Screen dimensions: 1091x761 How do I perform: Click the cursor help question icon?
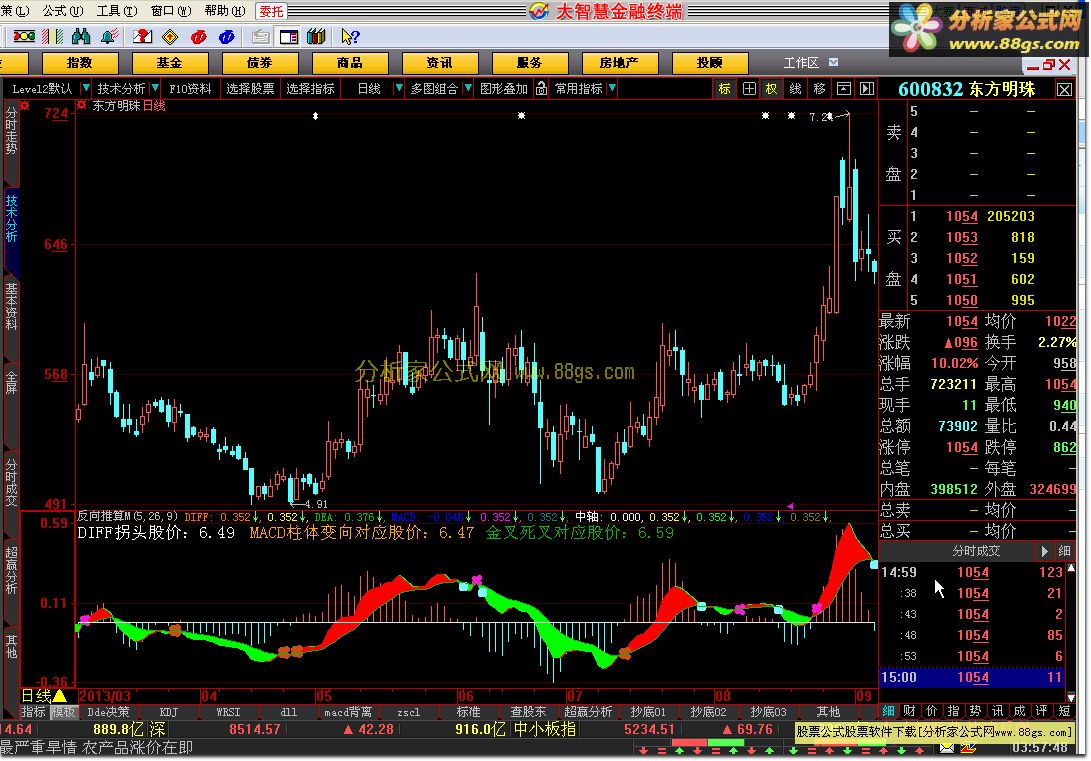pyautogui.click(x=349, y=36)
